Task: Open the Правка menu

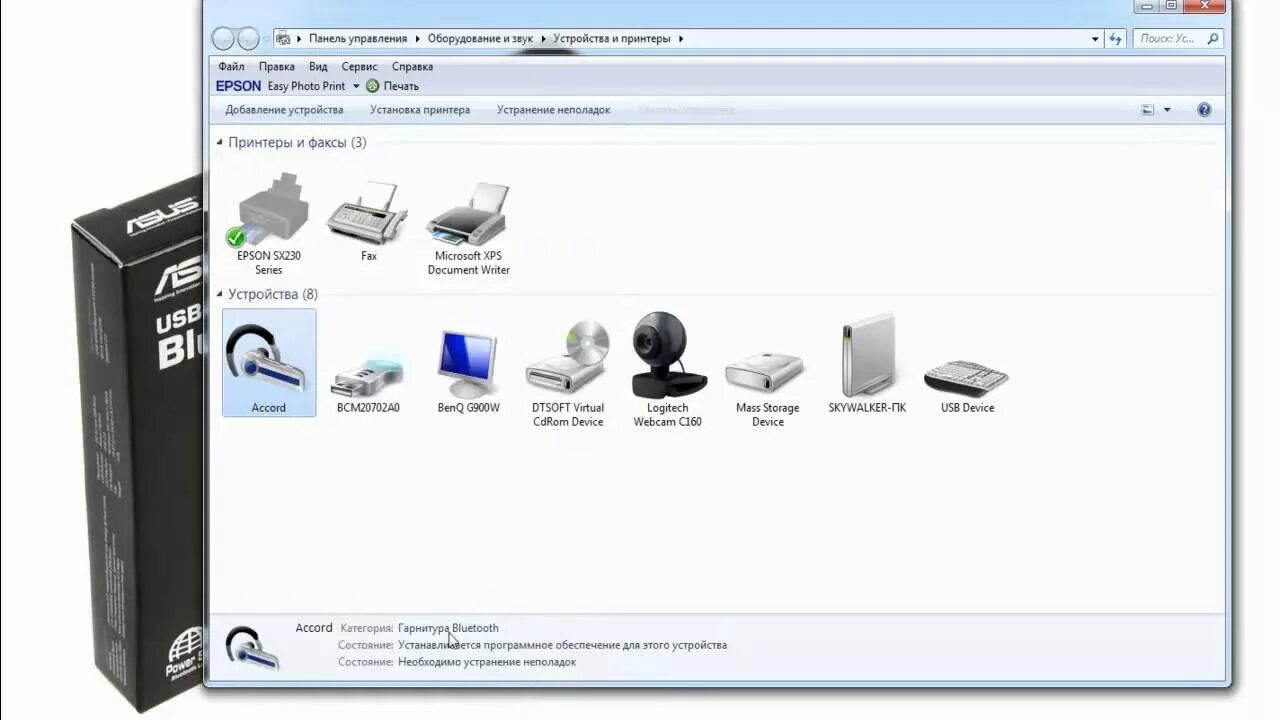Action: pyautogui.click(x=276, y=67)
